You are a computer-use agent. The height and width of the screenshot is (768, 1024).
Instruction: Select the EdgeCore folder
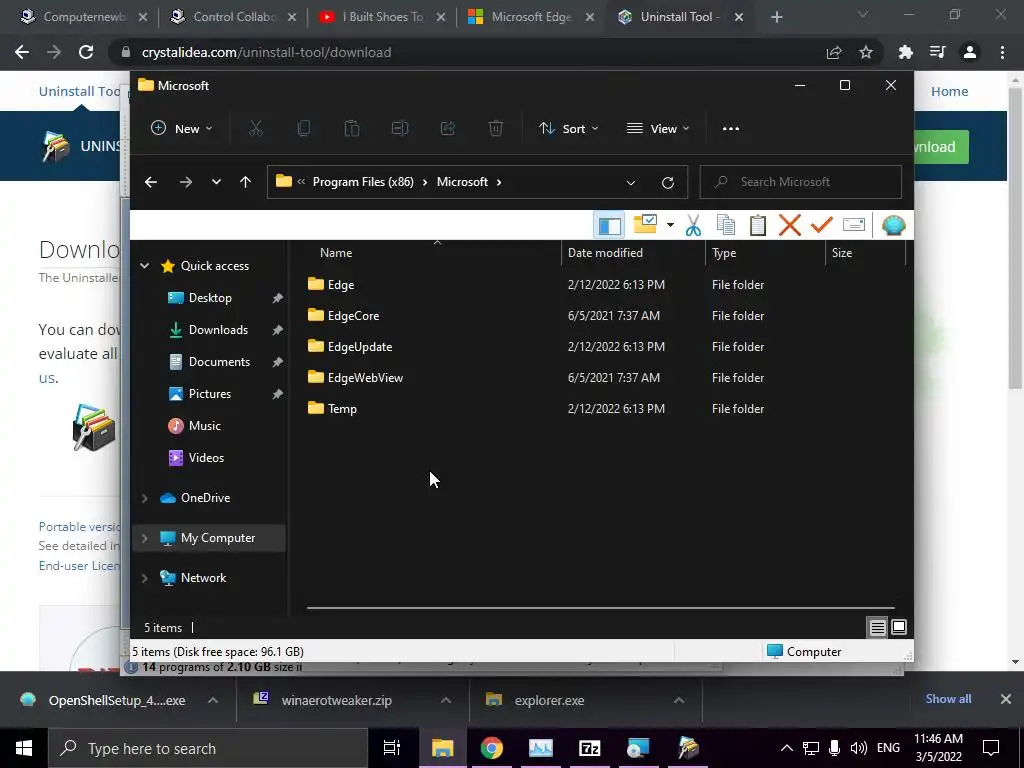(x=344, y=315)
